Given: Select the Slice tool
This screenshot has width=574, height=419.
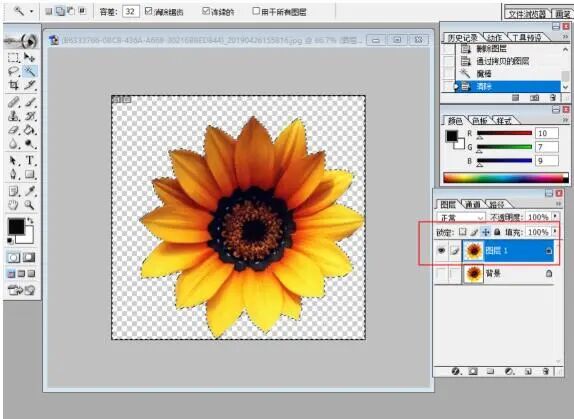Looking at the screenshot, I should [29, 85].
